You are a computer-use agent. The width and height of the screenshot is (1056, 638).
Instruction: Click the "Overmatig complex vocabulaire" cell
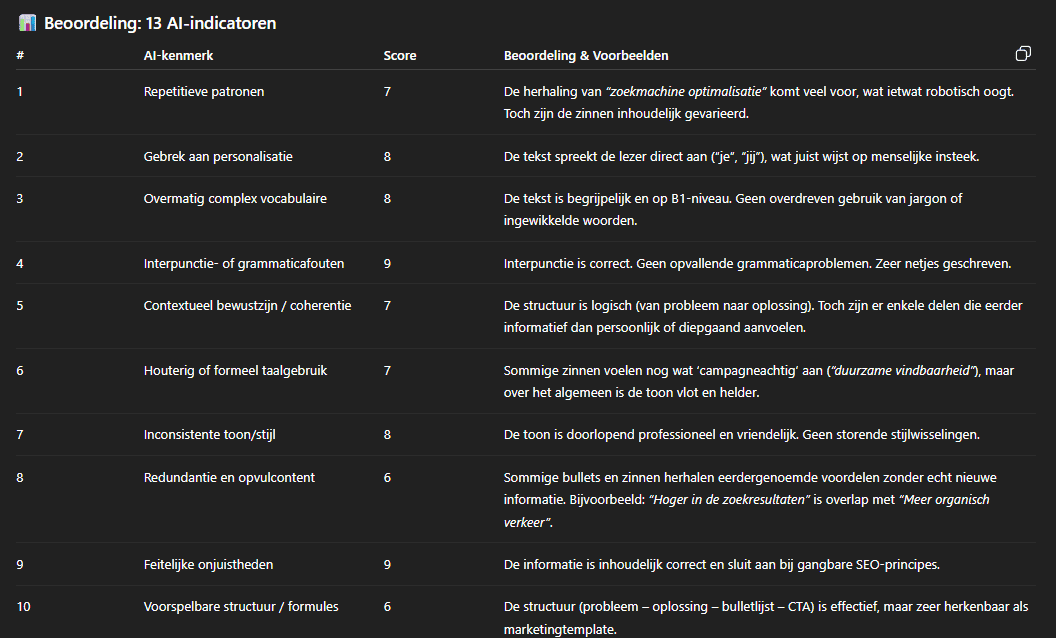[235, 199]
